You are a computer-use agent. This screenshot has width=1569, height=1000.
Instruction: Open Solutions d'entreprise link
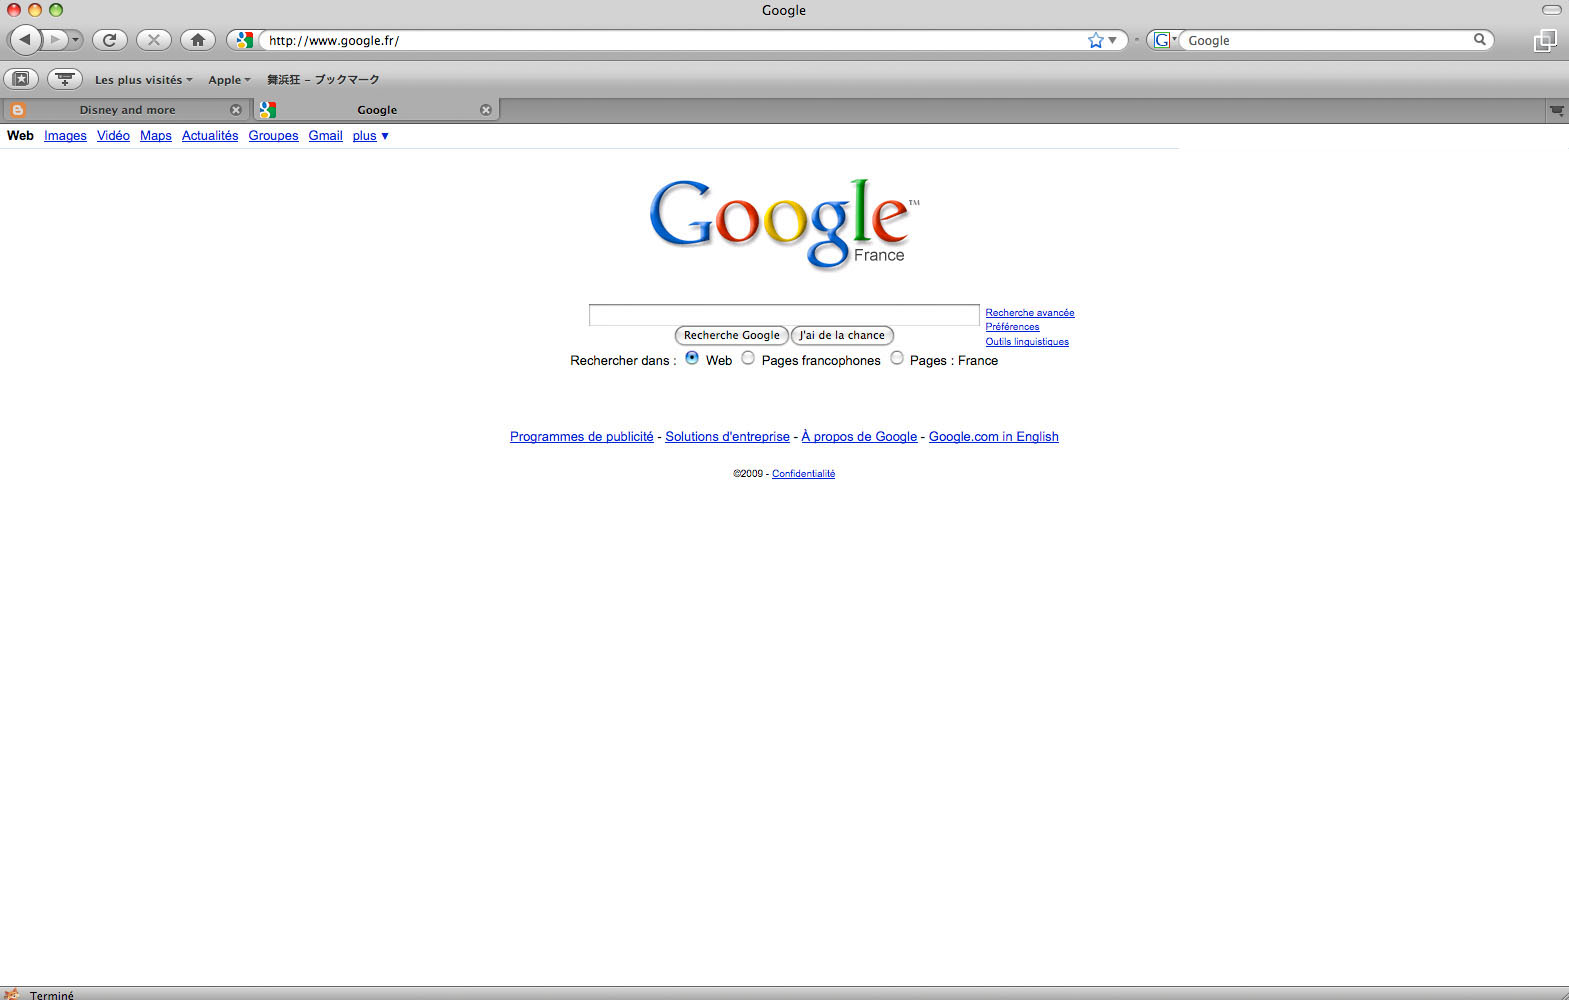(x=727, y=437)
